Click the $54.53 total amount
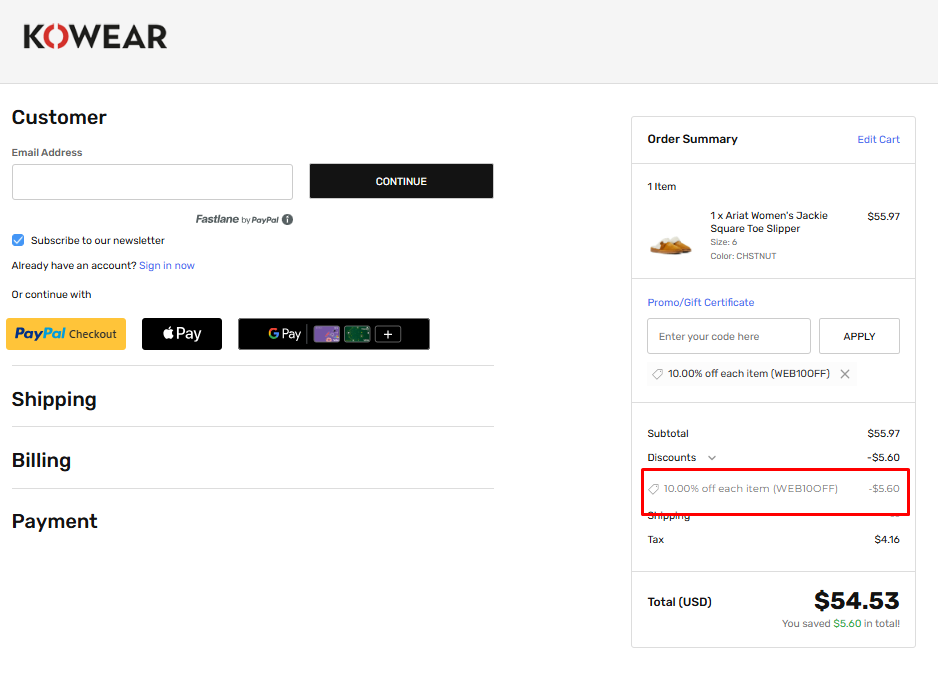Viewport: 938px width, 679px height. [857, 601]
